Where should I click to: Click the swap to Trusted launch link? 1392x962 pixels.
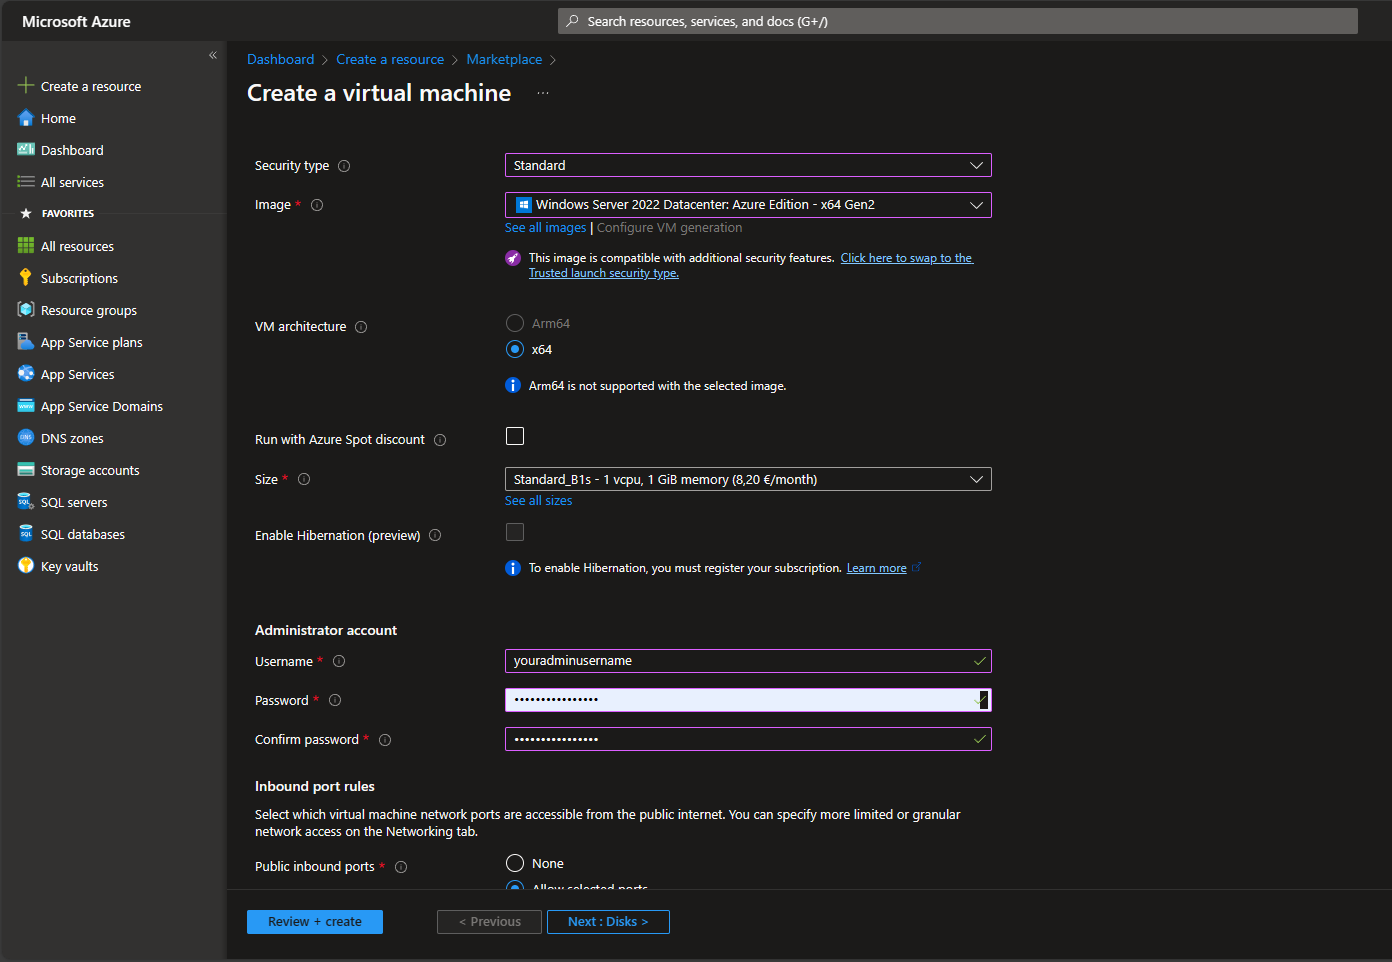tap(751, 265)
